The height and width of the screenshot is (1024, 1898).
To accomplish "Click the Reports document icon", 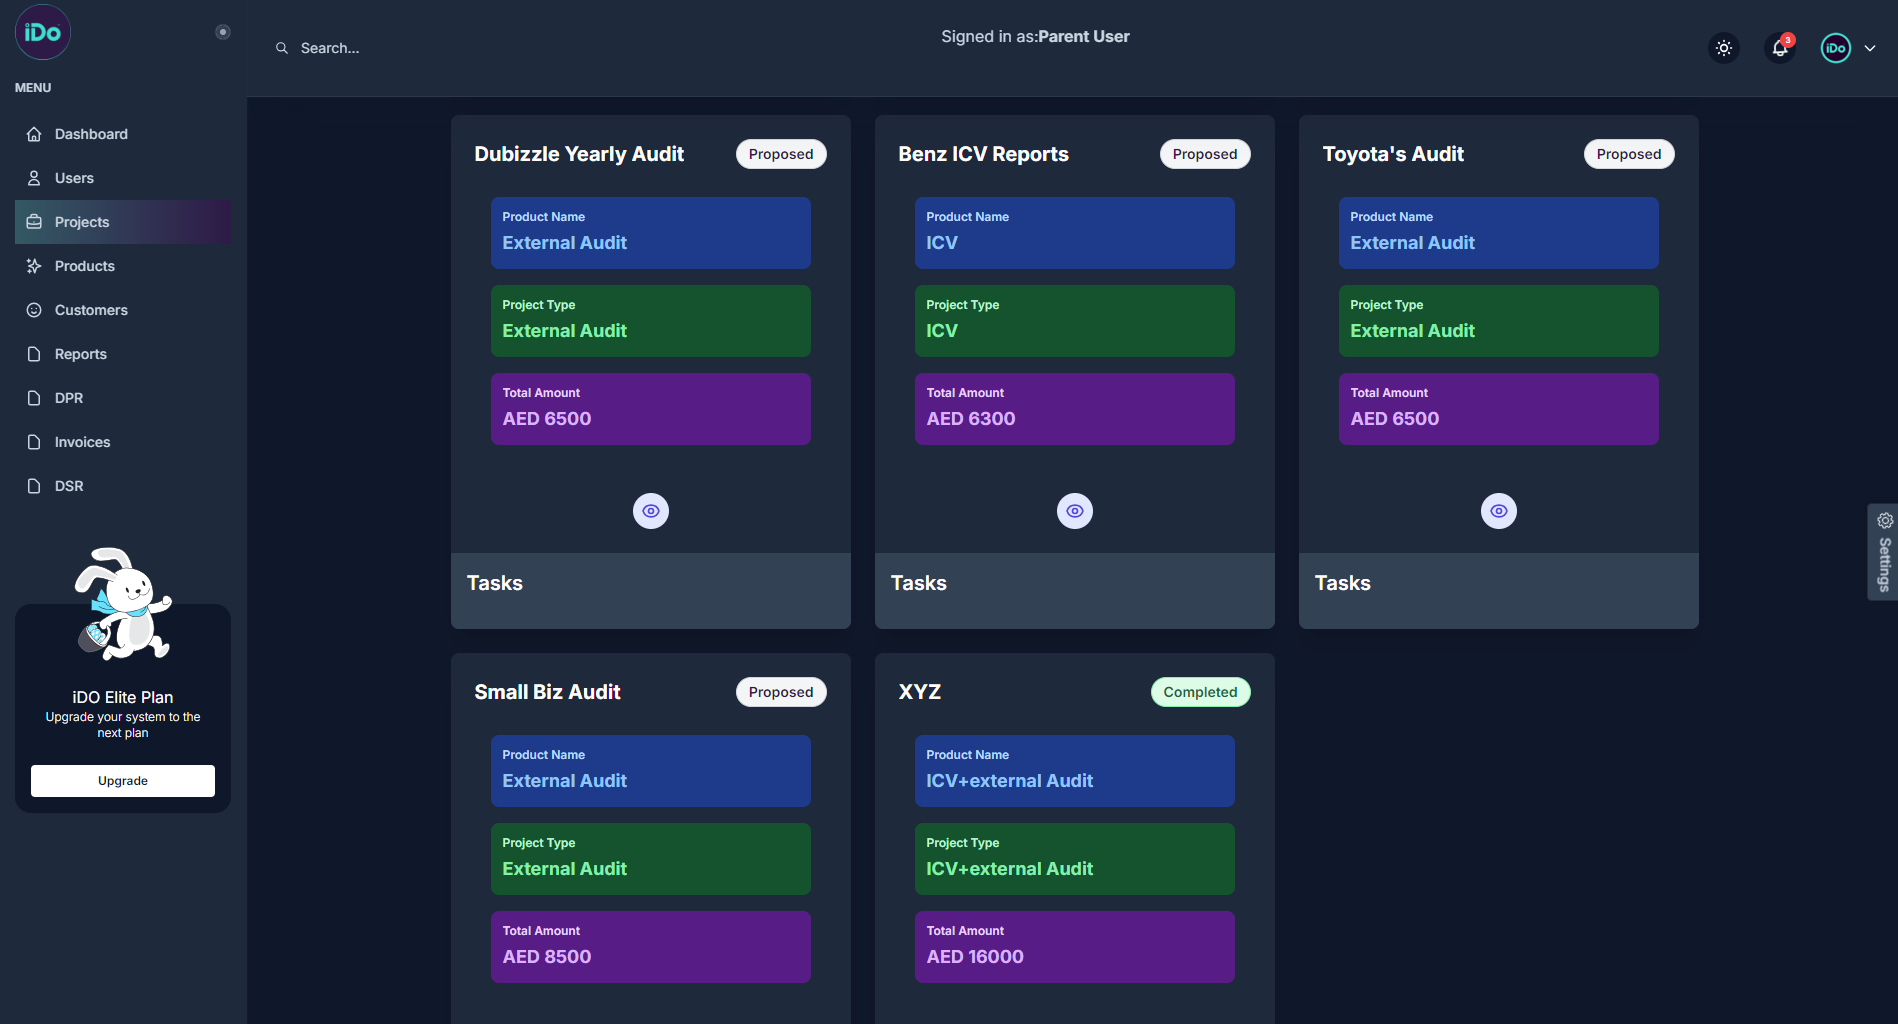I will tap(34, 354).
